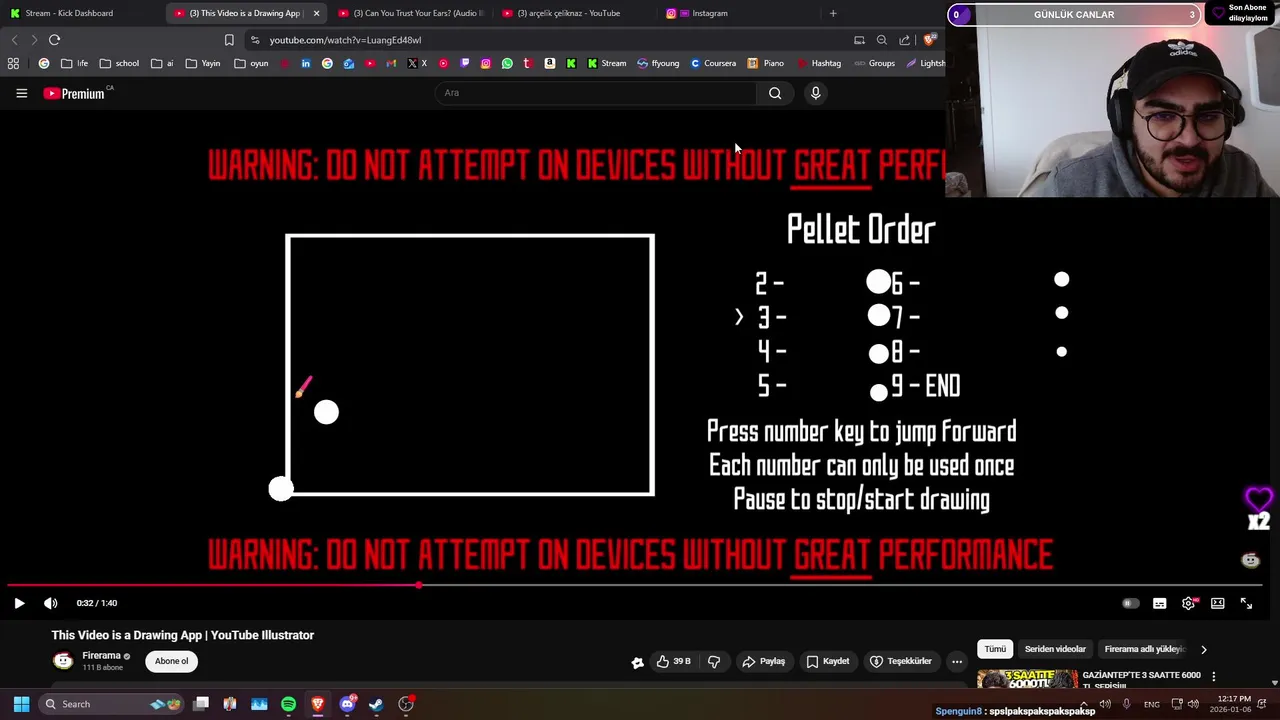Open Discord from the taskbar

[x=347, y=704]
